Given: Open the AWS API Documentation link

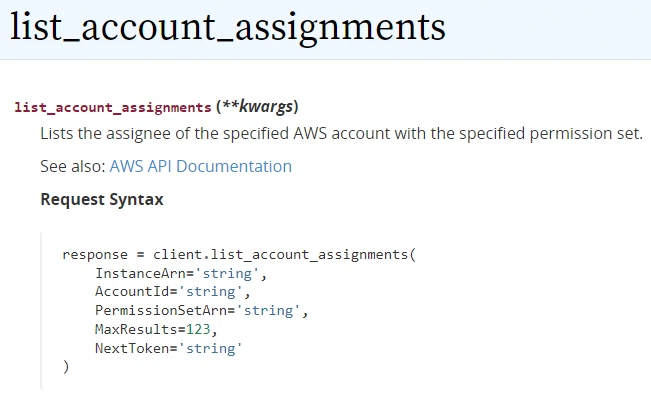Looking at the screenshot, I should 201,166.
